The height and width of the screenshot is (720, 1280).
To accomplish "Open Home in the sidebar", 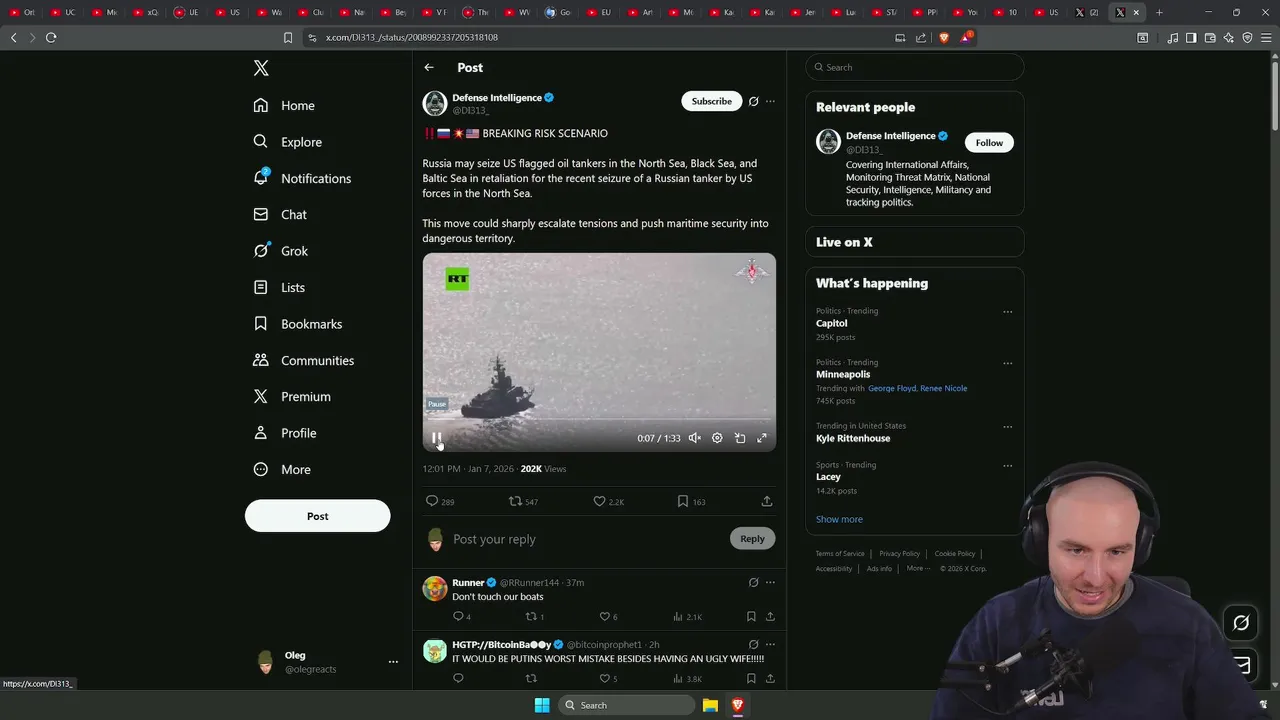I will pyautogui.click(x=285, y=105).
